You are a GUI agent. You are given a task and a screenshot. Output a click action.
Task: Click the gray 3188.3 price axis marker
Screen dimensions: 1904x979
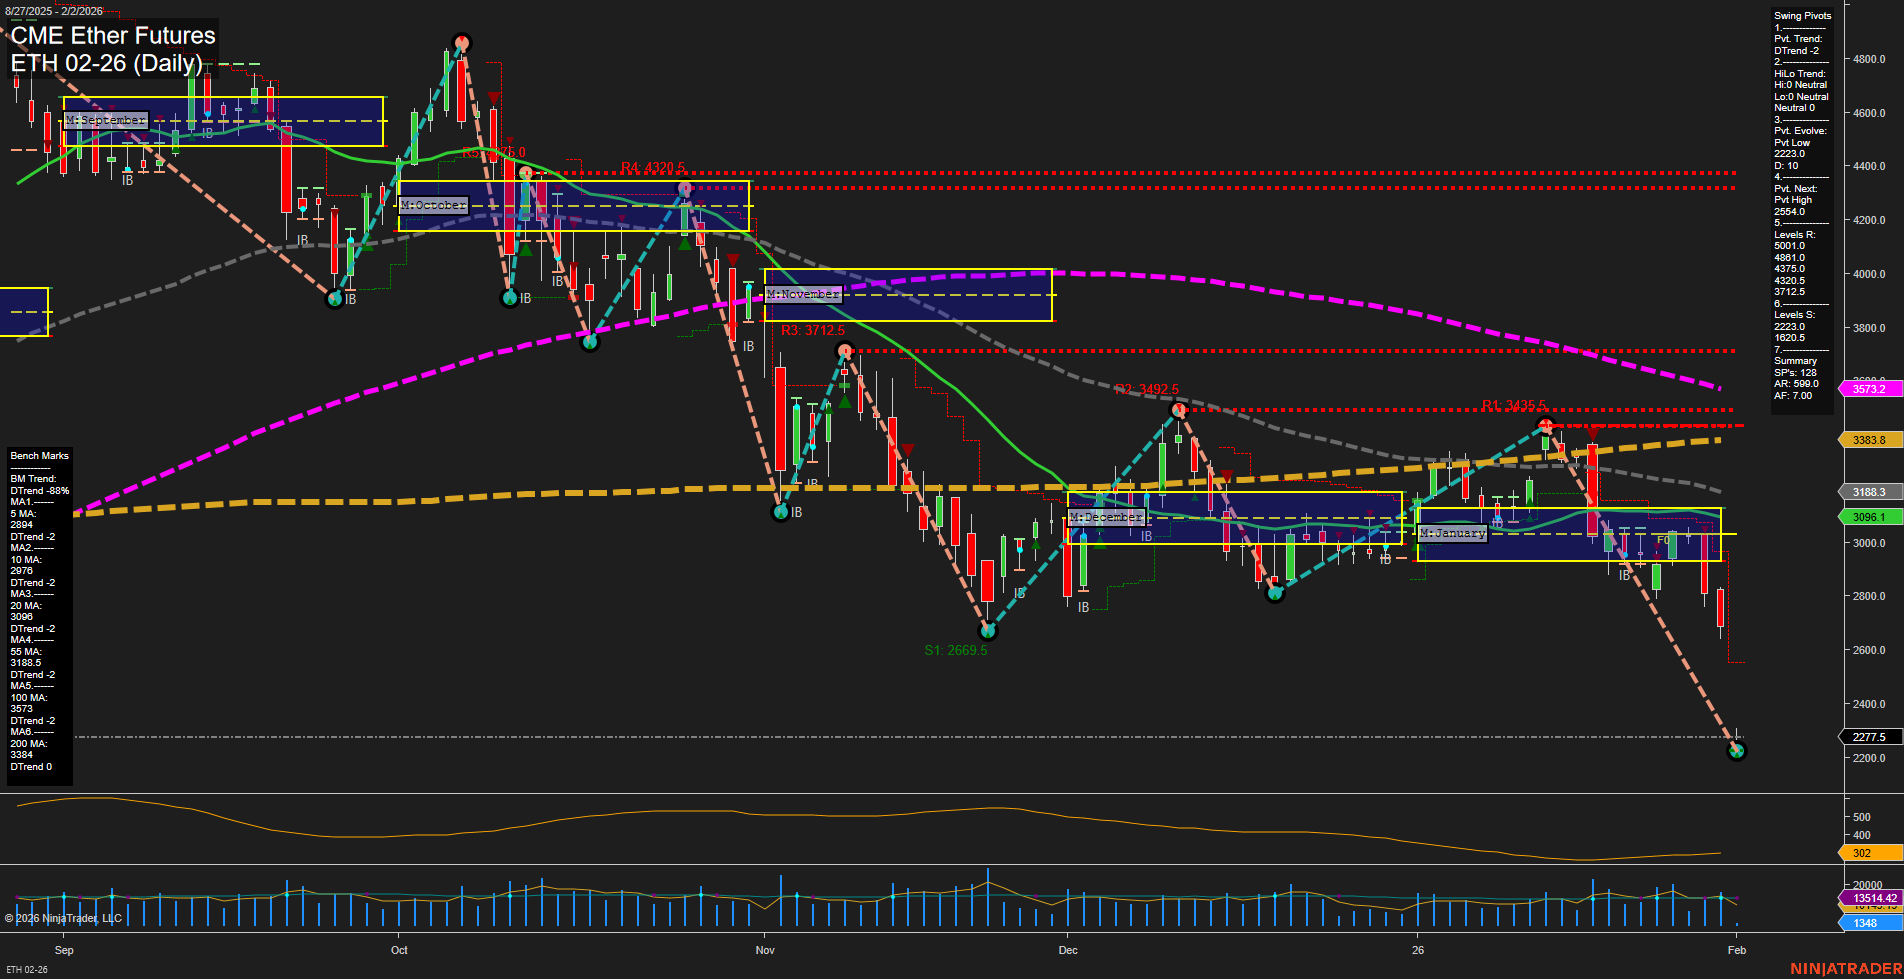pyautogui.click(x=1869, y=492)
